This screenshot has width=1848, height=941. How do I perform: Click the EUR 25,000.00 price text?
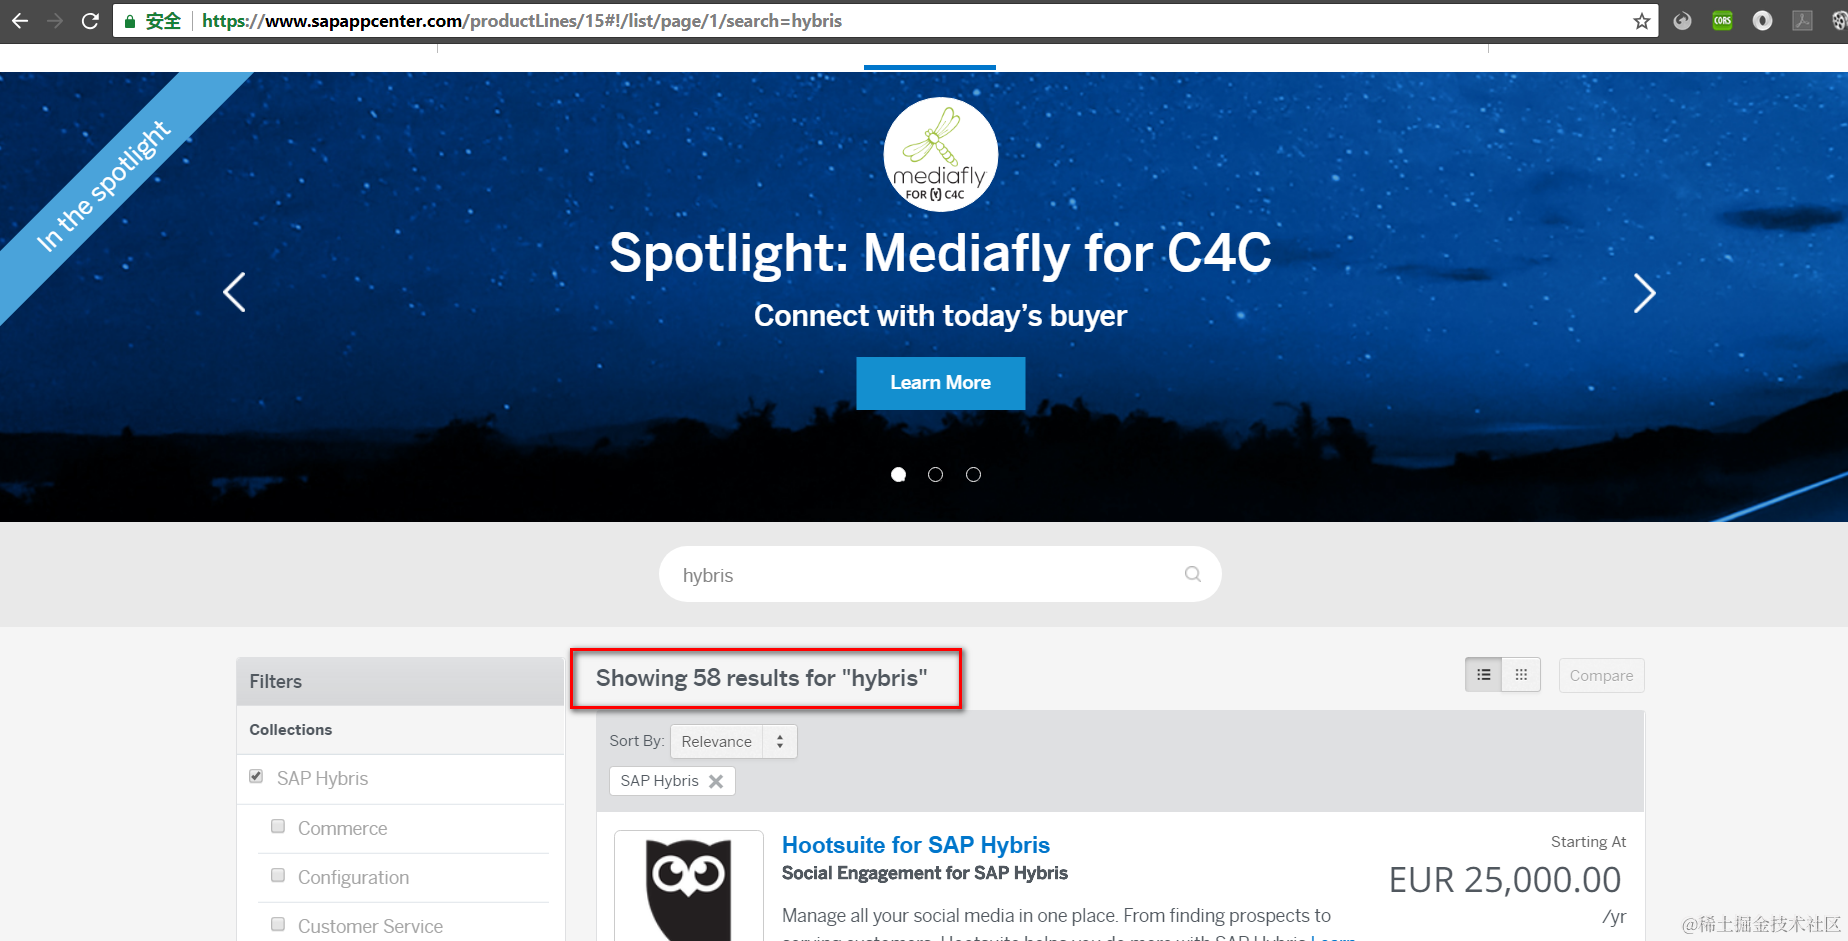point(1505,880)
